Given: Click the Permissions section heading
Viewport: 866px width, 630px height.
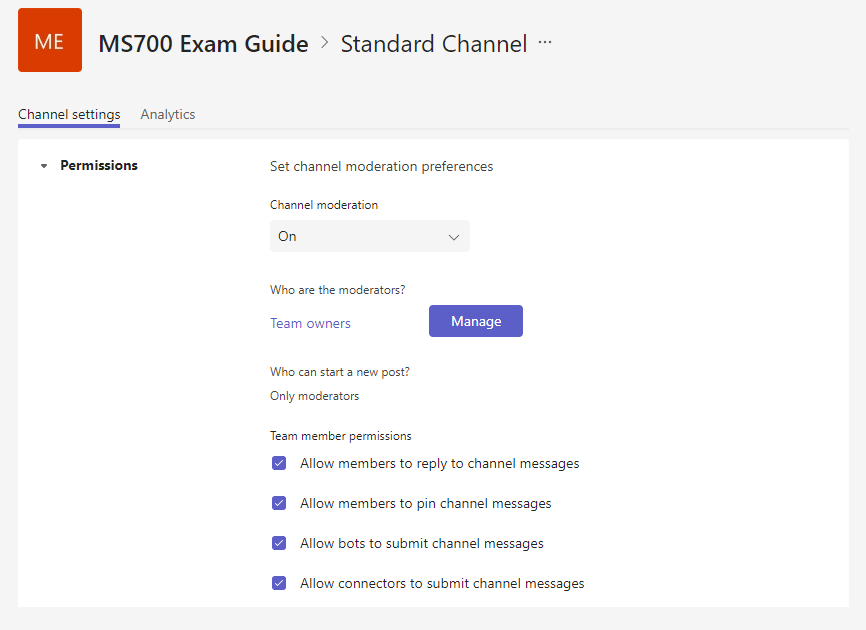Looking at the screenshot, I should 99,166.
